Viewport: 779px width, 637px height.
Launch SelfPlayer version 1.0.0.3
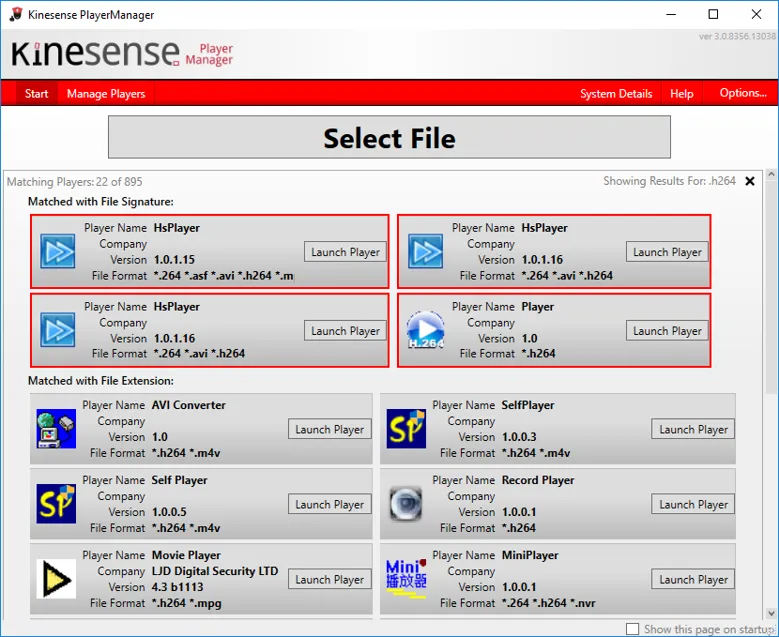point(693,429)
